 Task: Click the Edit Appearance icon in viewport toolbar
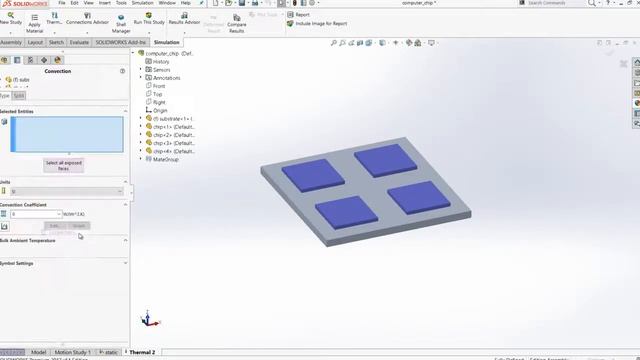point(409,43)
